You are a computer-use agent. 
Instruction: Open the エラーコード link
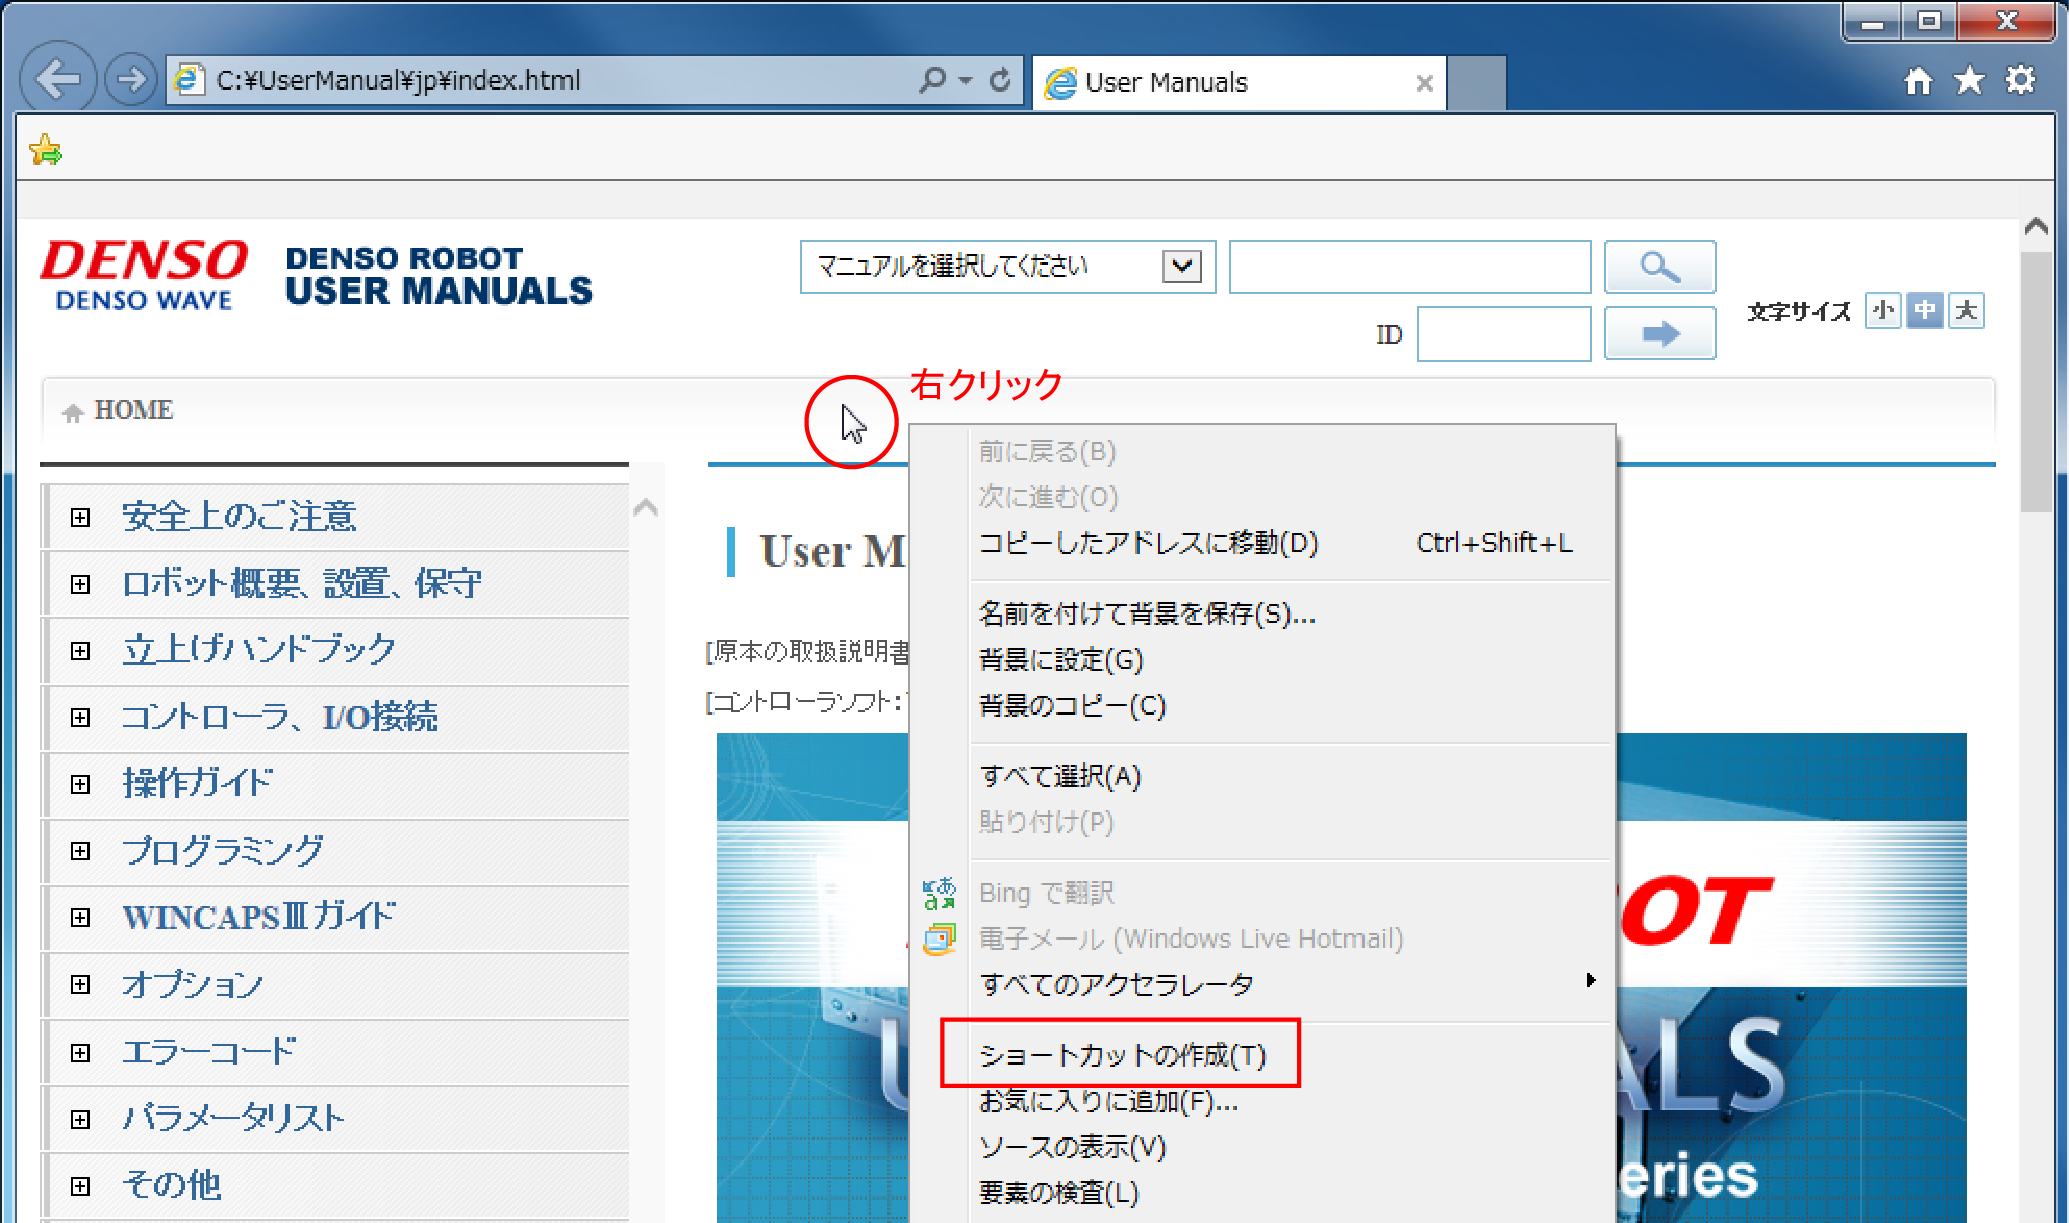pos(209,1052)
